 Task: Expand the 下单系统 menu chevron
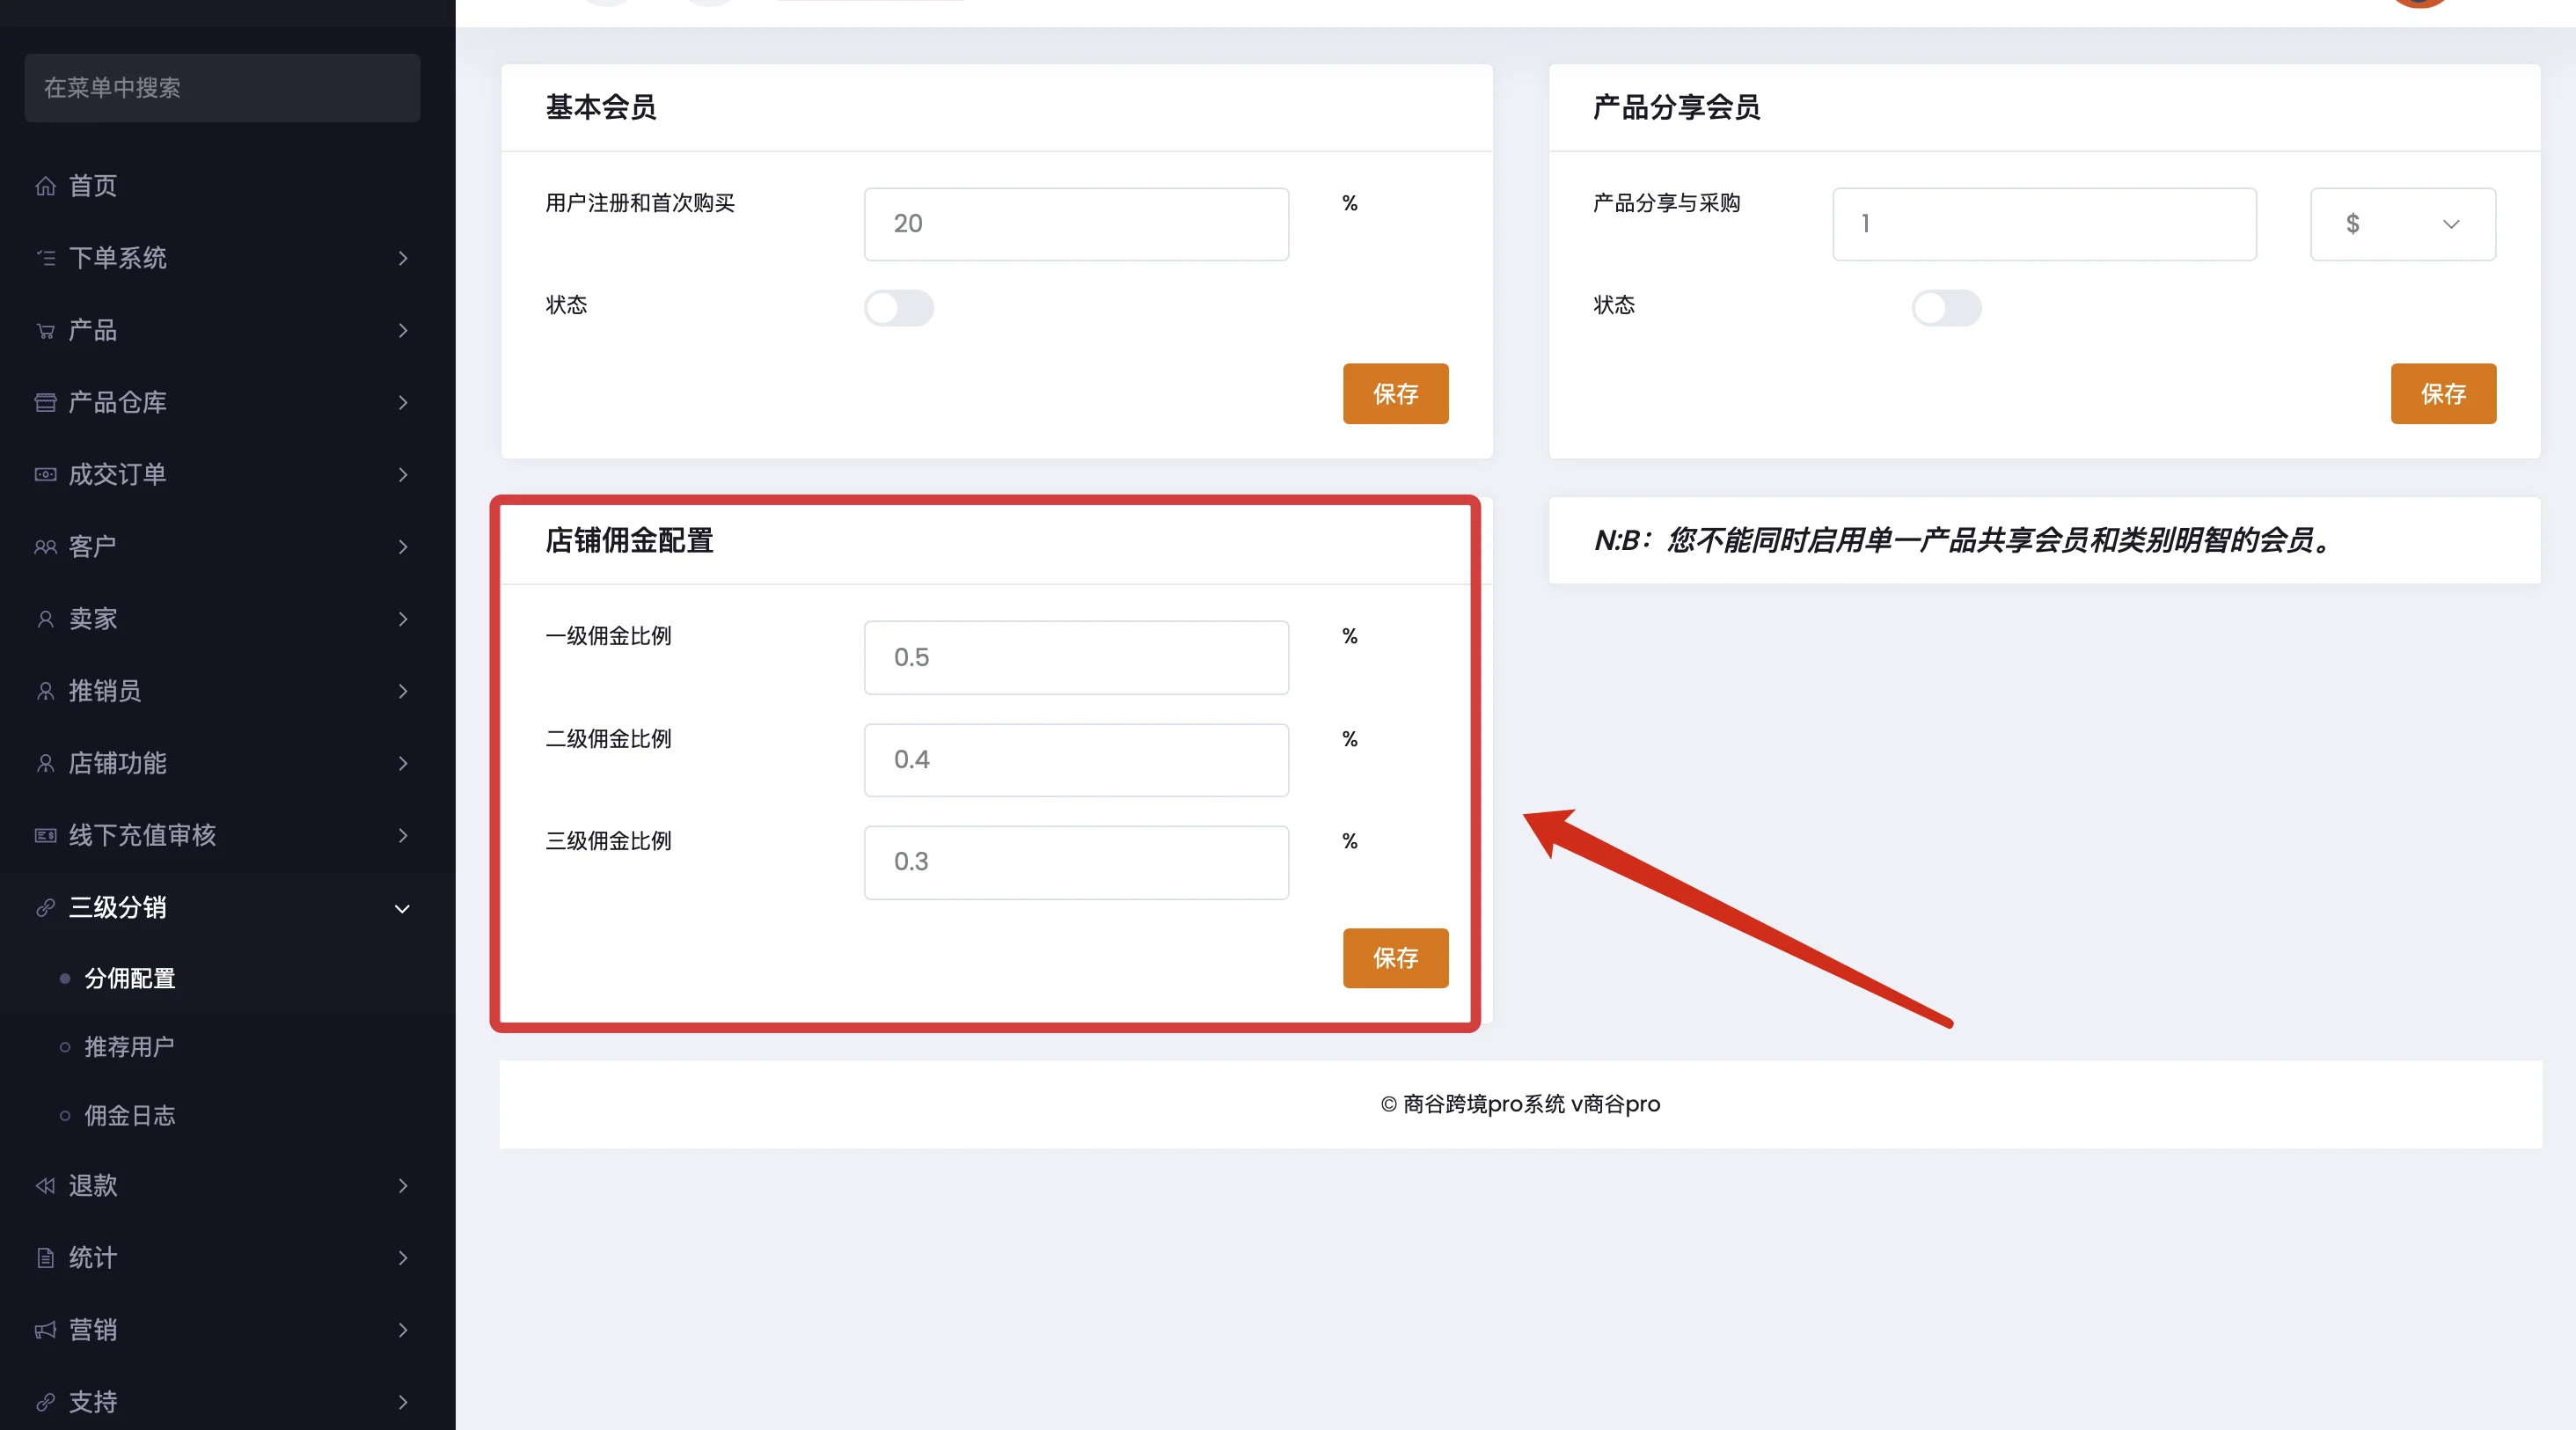(402, 259)
